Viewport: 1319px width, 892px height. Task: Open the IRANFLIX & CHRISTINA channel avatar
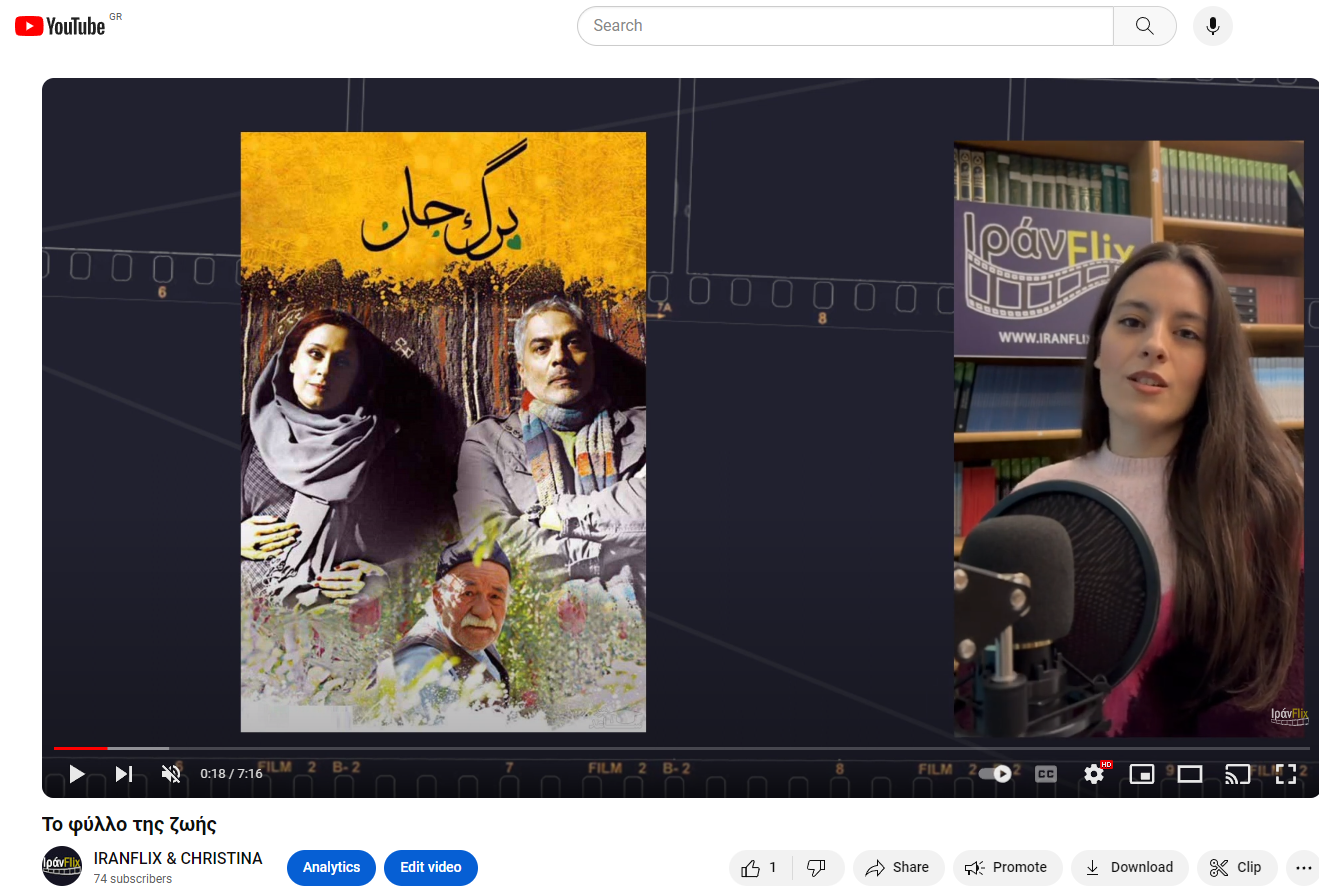click(62, 866)
